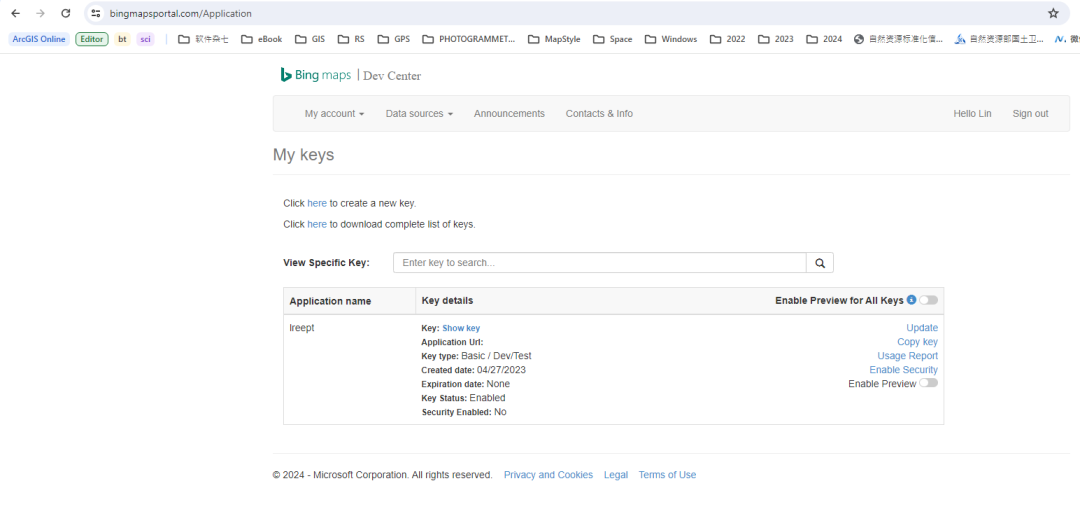Screen dimensions: 1080x509
Task: Click the browser back arrow
Action: tap(15, 13)
